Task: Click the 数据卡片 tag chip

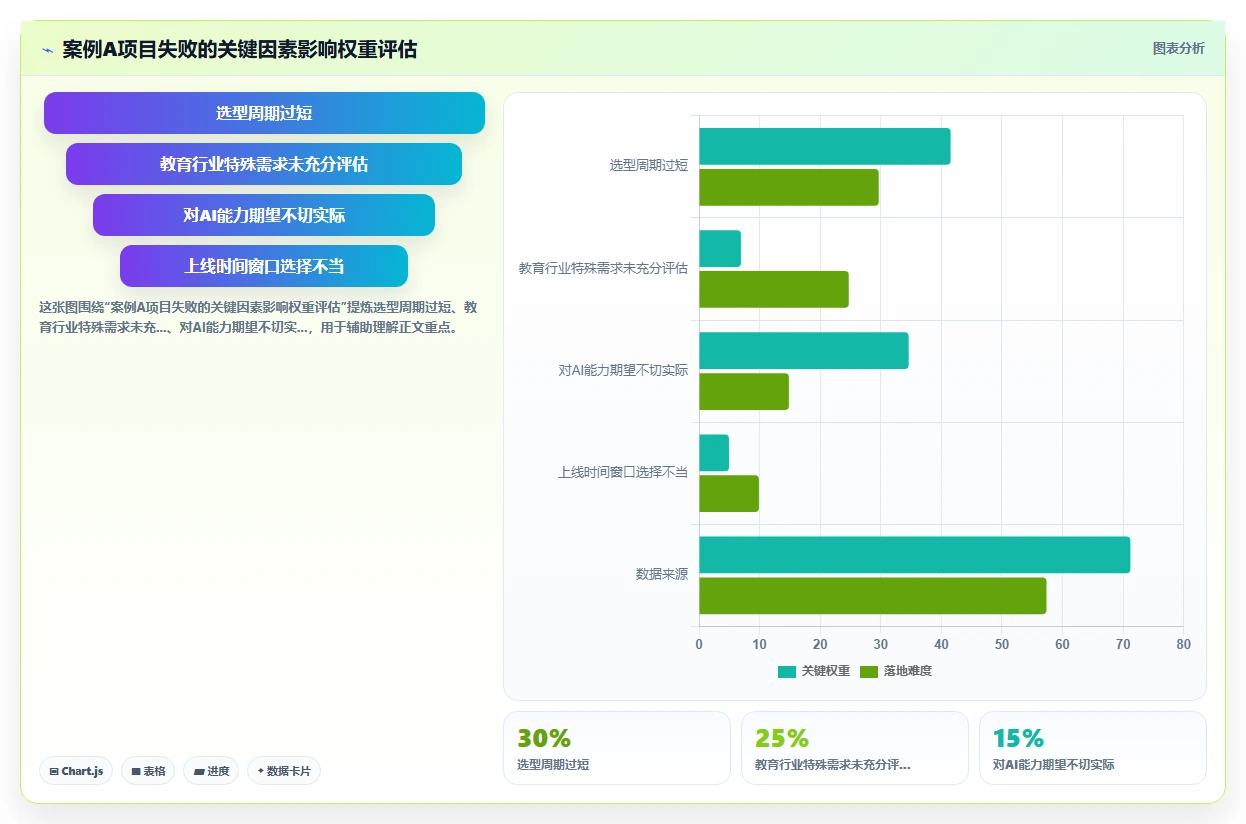Action: (x=284, y=771)
